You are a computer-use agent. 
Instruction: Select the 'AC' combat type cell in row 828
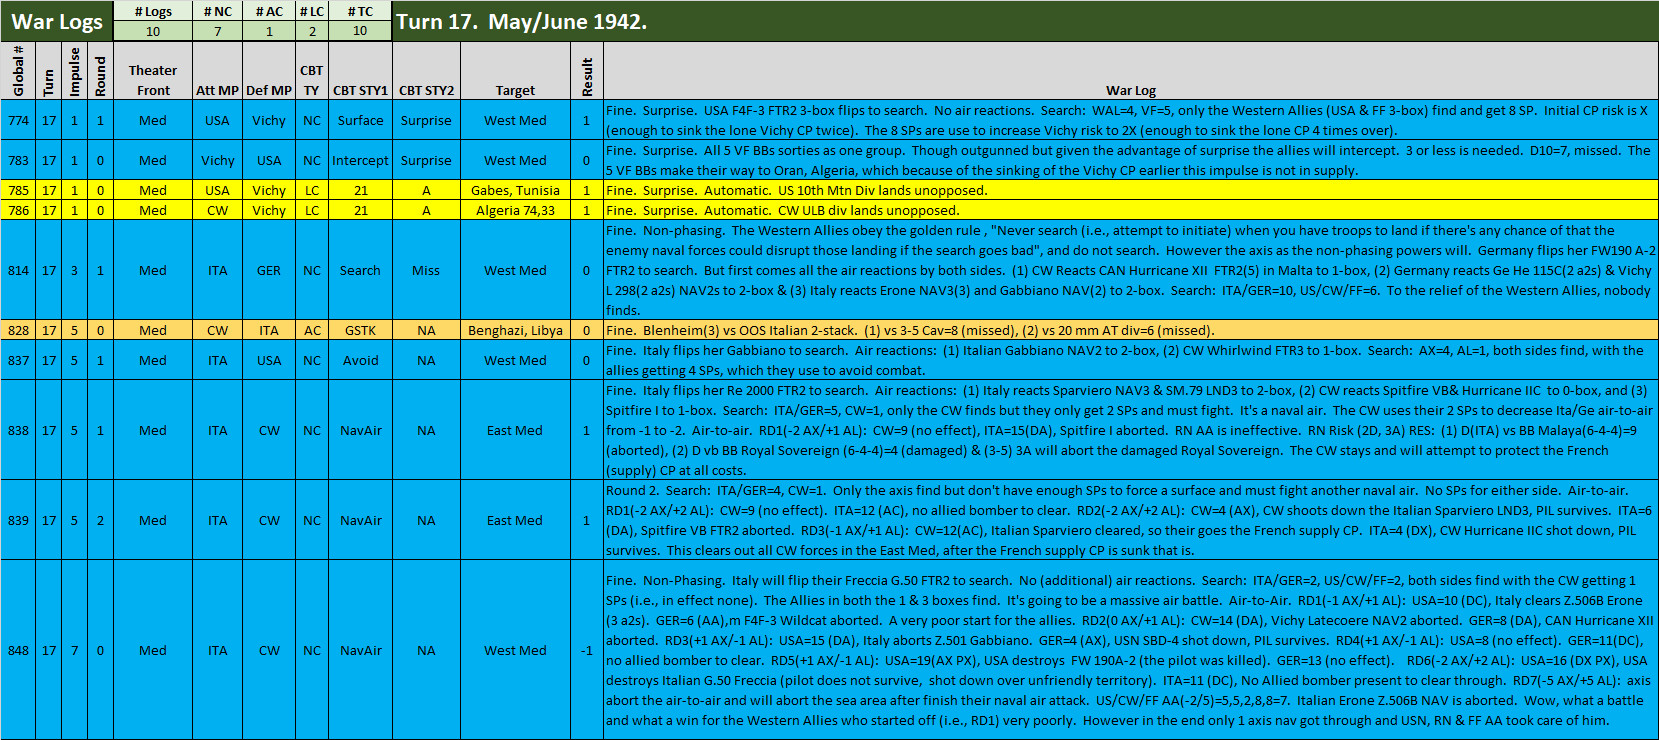pyautogui.click(x=312, y=330)
